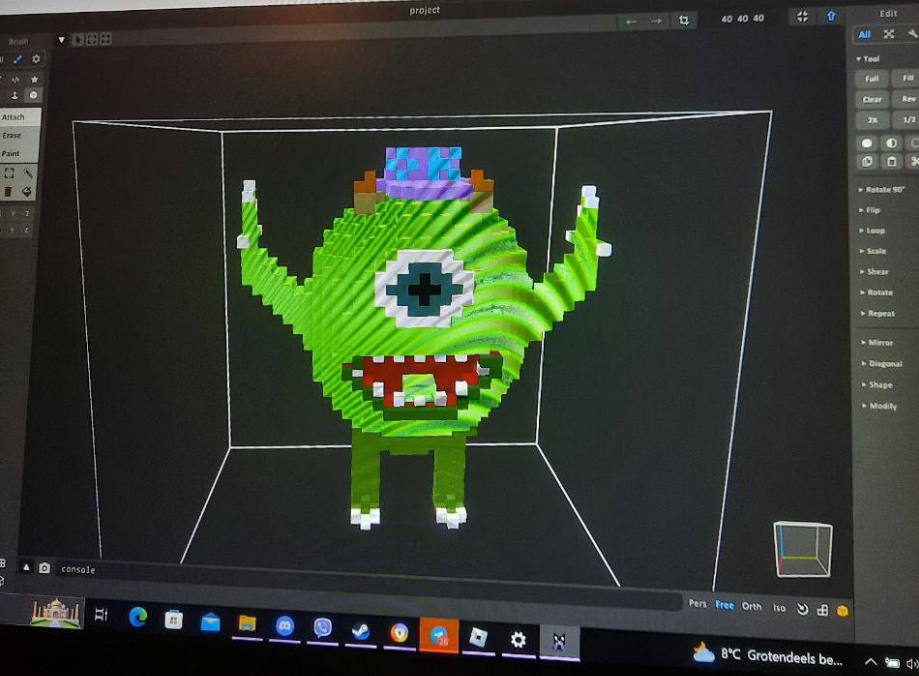
Task: Click the Full button
Action: pyautogui.click(x=872, y=79)
